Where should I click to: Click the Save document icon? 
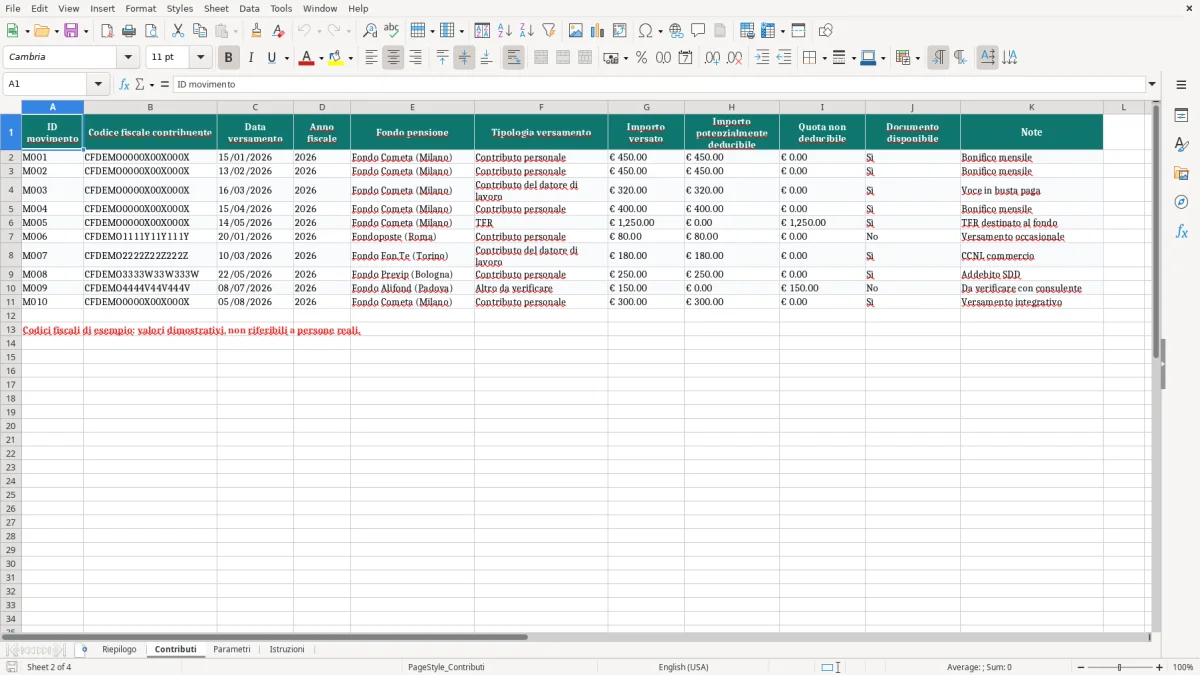coord(71,31)
